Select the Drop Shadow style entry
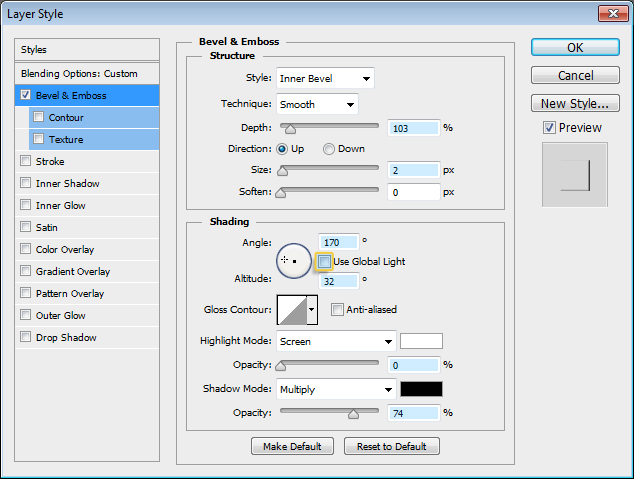The height and width of the screenshot is (479, 634). tap(66, 338)
